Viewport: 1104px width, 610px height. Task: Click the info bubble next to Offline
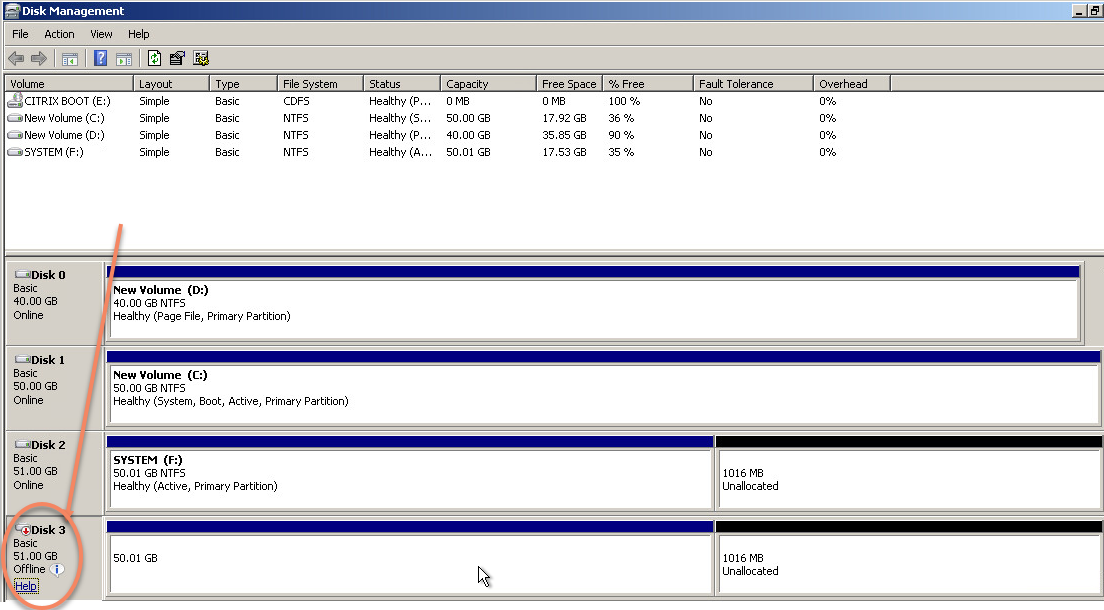point(57,570)
